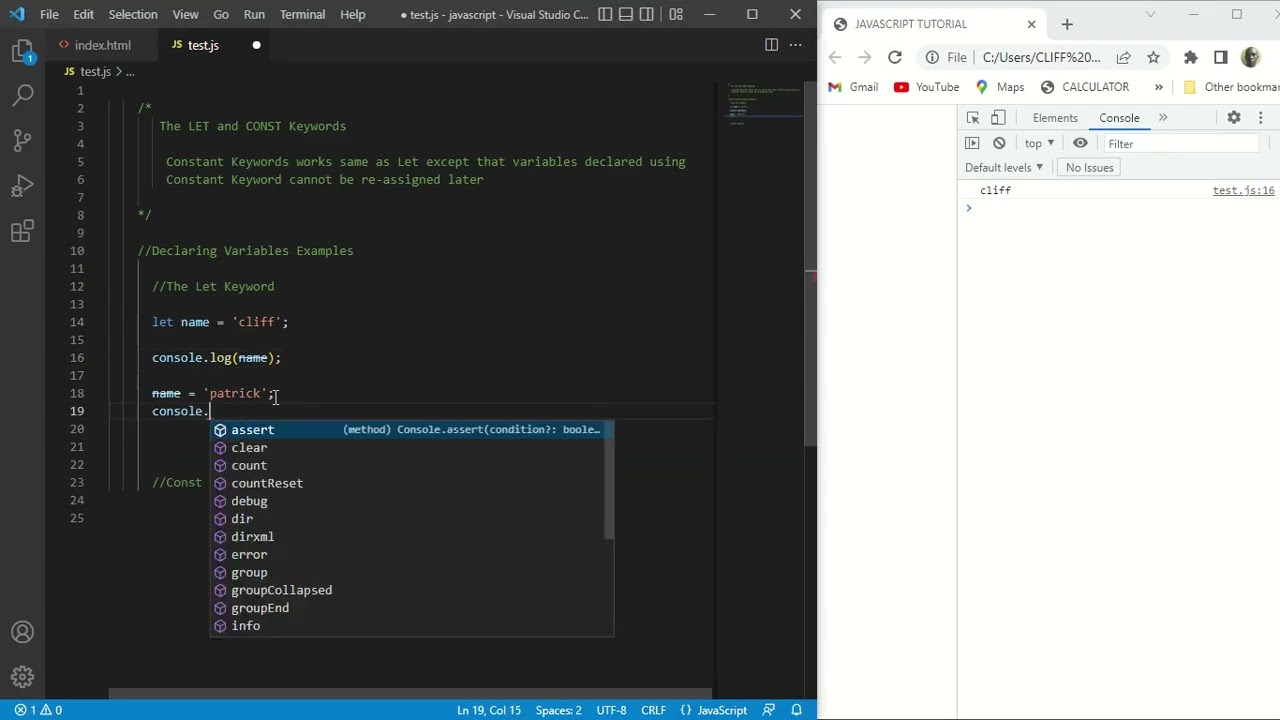Share this page from address bar
The image size is (1280, 720).
1124,58
